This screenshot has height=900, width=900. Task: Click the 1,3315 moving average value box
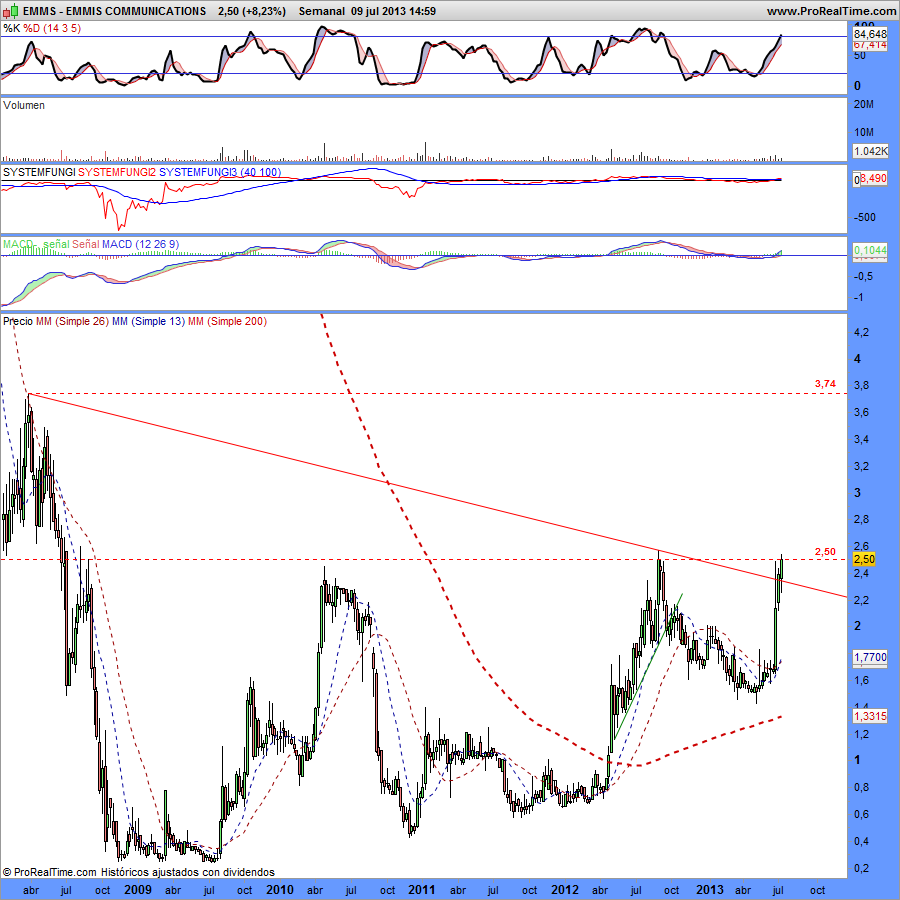point(870,716)
